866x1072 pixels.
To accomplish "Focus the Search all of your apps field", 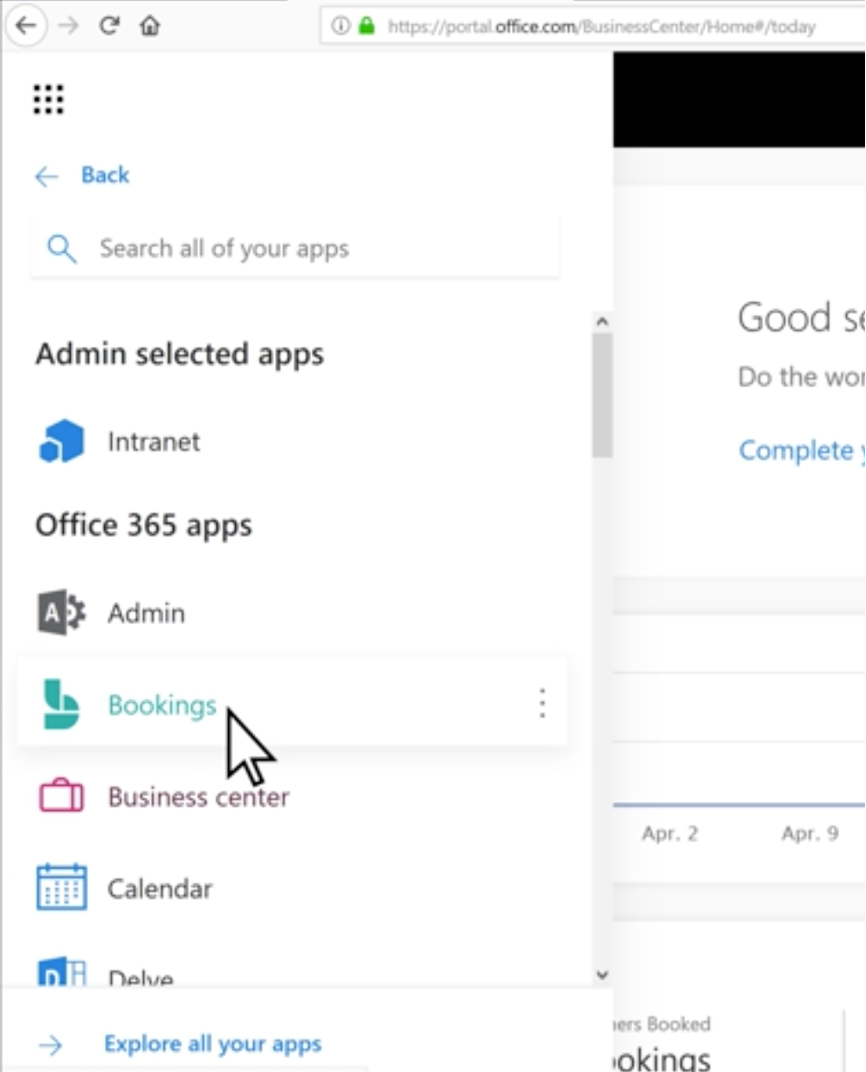I will pyautogui.click(x=295, y=248).
